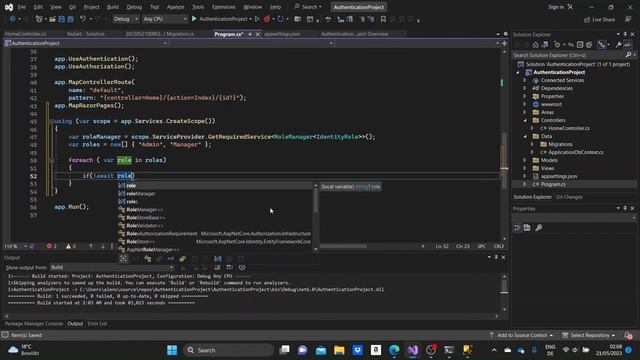Click the search magnifier in Solution Explorer search box
640x360 pixels.
(x=628, y=55)
